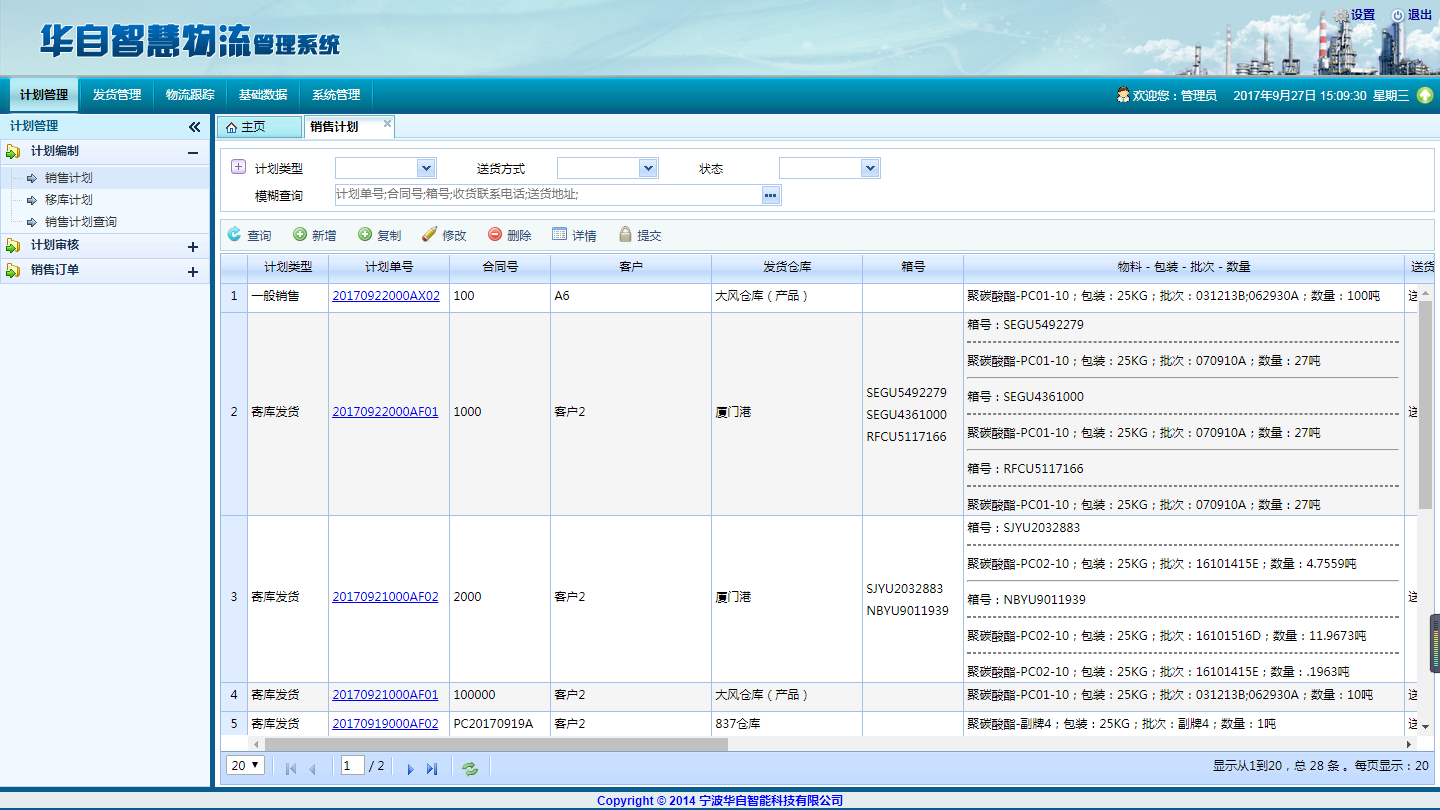Image resolution: width=1440 pixels, height=810 pixels.
Task: Open 系统管理 main menu
Action: point(336,95)
